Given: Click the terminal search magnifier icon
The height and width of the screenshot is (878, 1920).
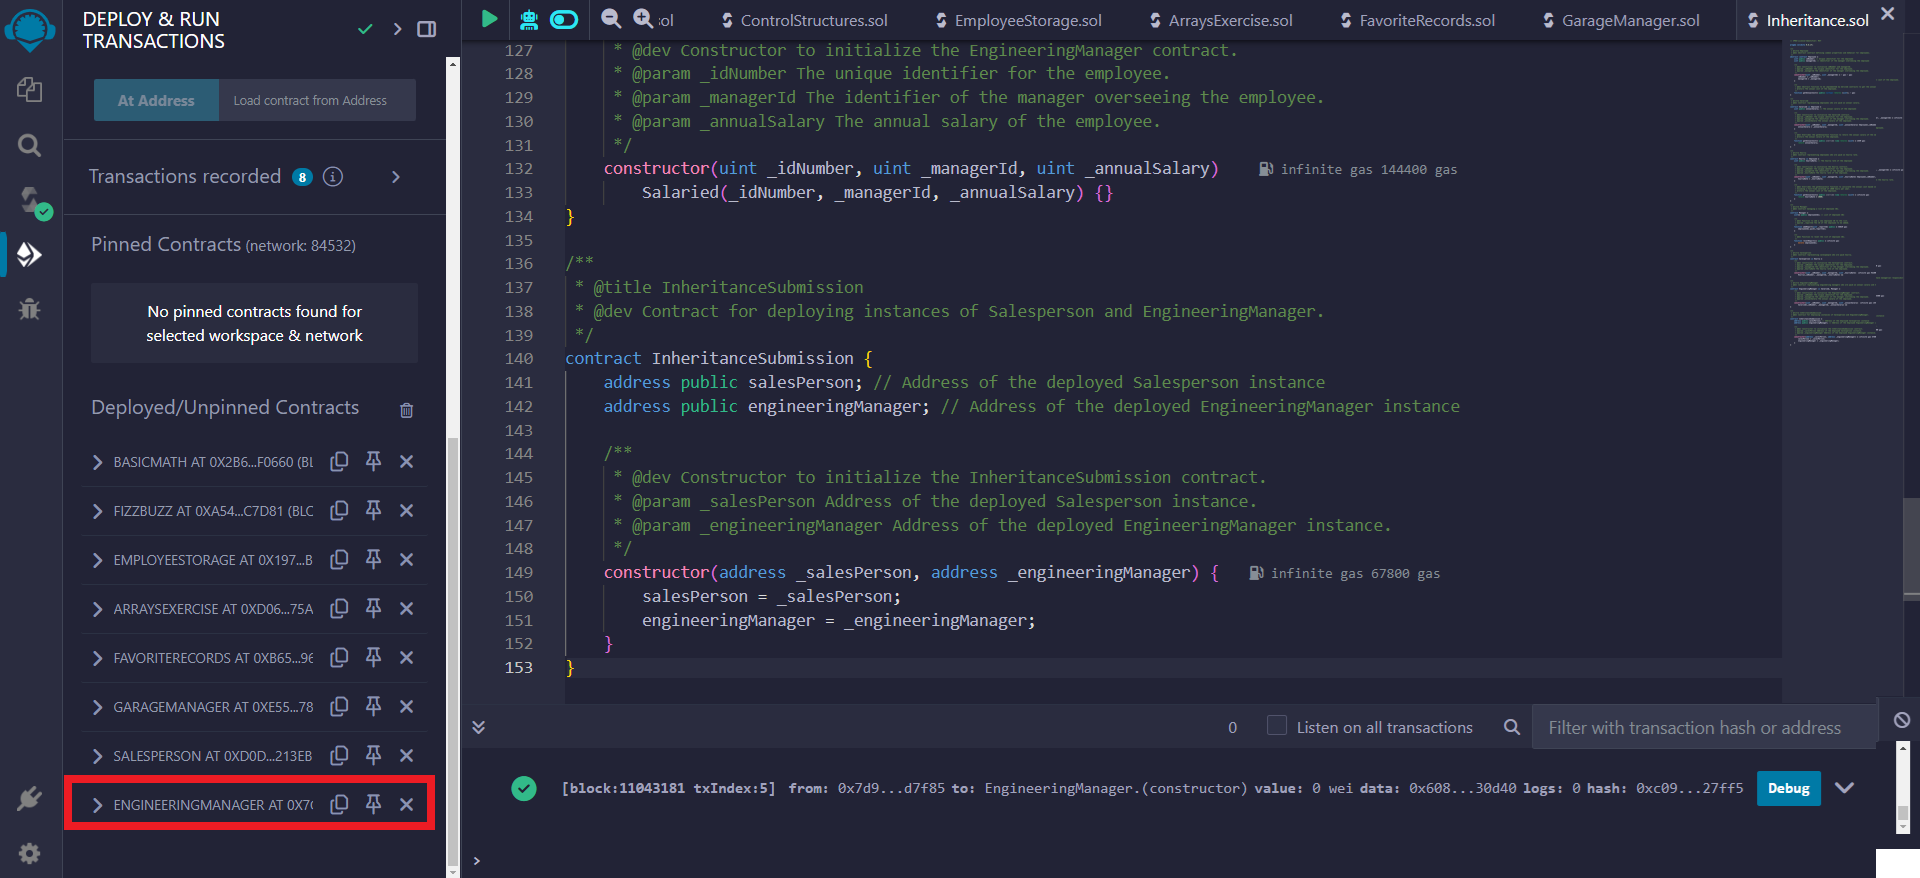Looking at the screenshot, I should point(1512,727).
